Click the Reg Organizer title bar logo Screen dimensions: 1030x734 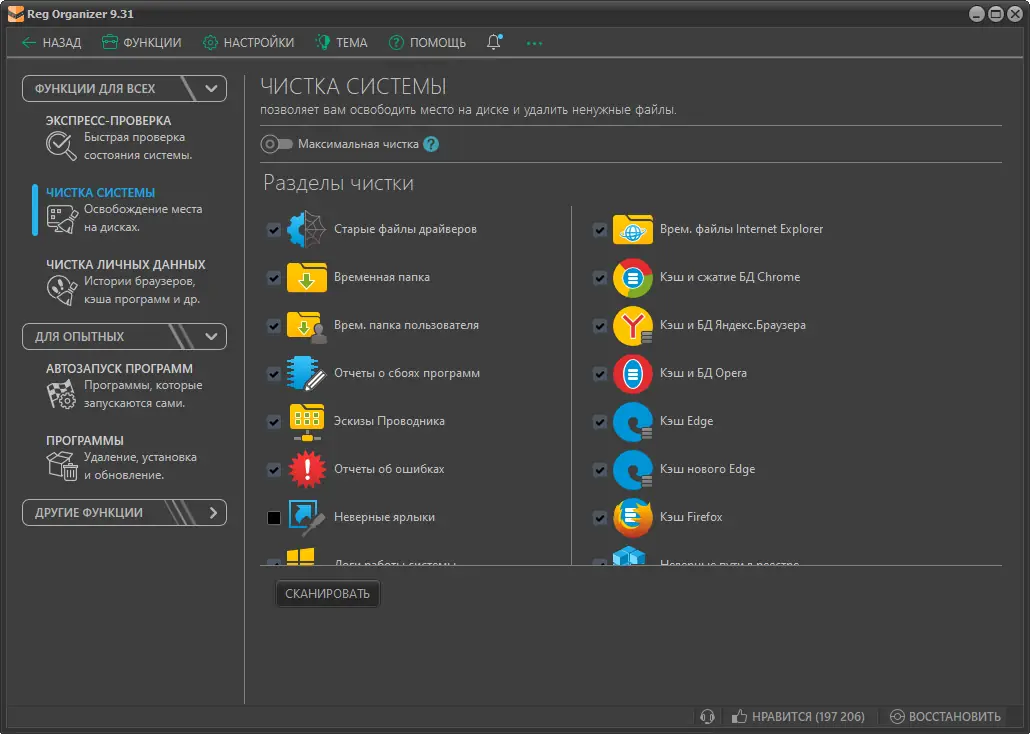[x=15, y=14]
